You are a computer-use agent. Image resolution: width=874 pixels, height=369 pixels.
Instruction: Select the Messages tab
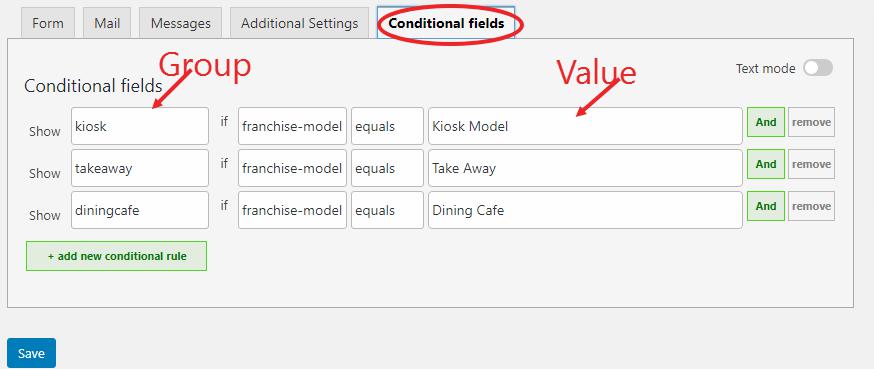(181, 23)
